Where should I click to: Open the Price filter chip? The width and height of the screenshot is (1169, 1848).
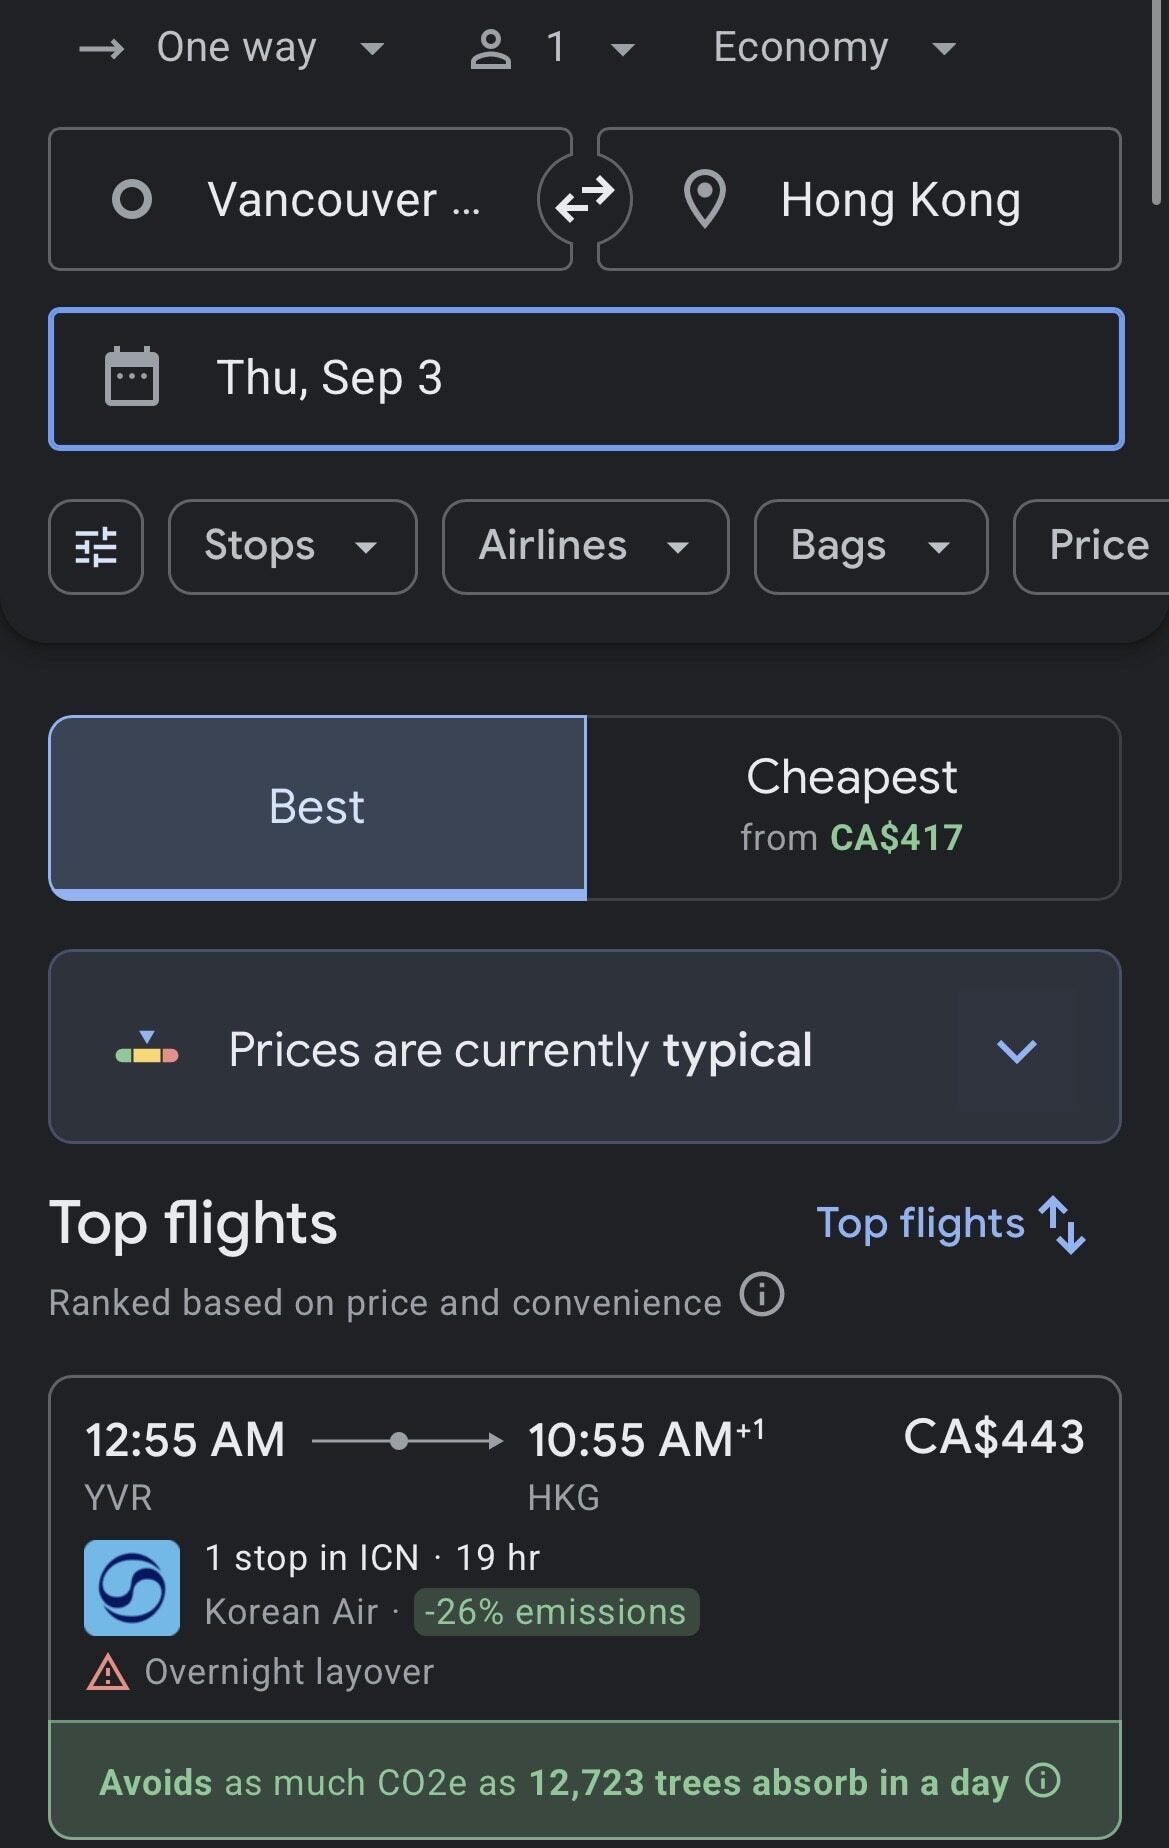(1097, 547)
